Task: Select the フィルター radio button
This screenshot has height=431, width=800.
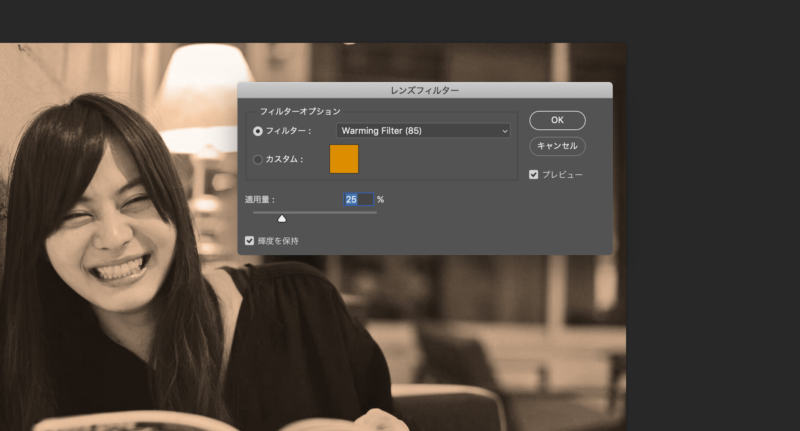Action: [258, 131]
